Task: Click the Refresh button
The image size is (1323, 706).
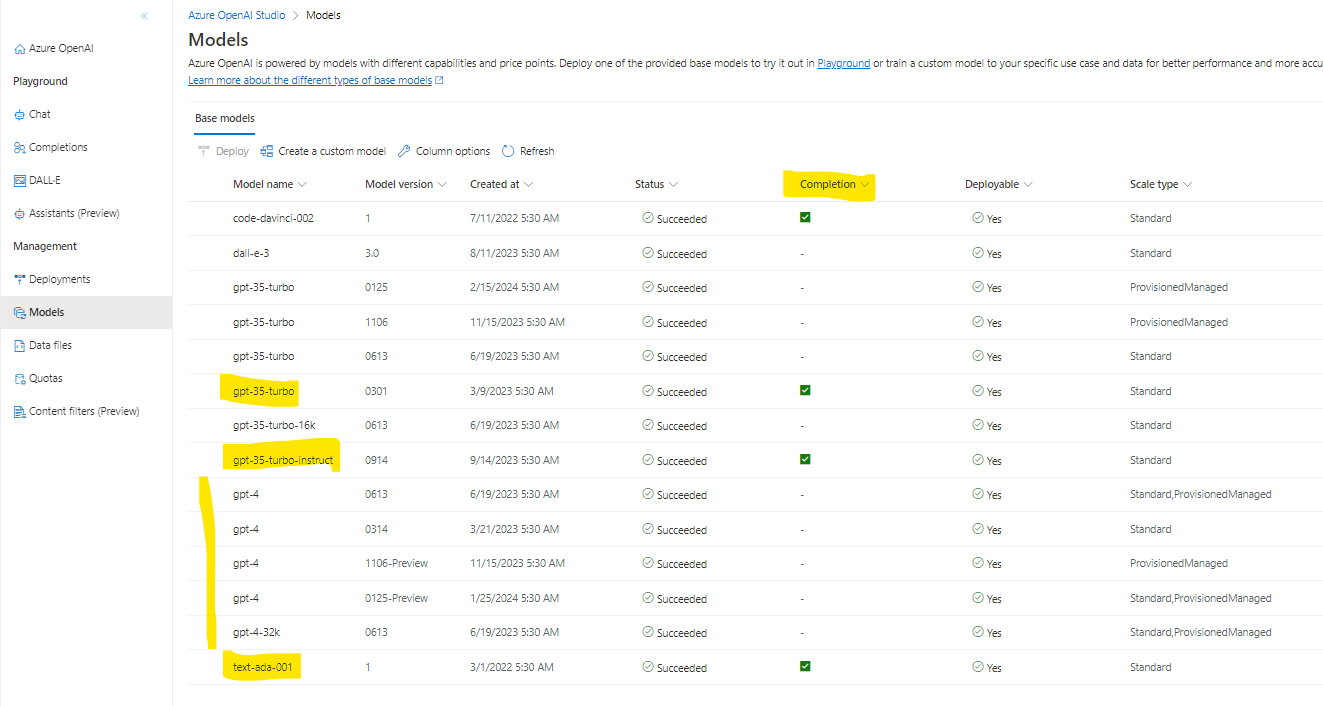Action: tap(528, 151)
